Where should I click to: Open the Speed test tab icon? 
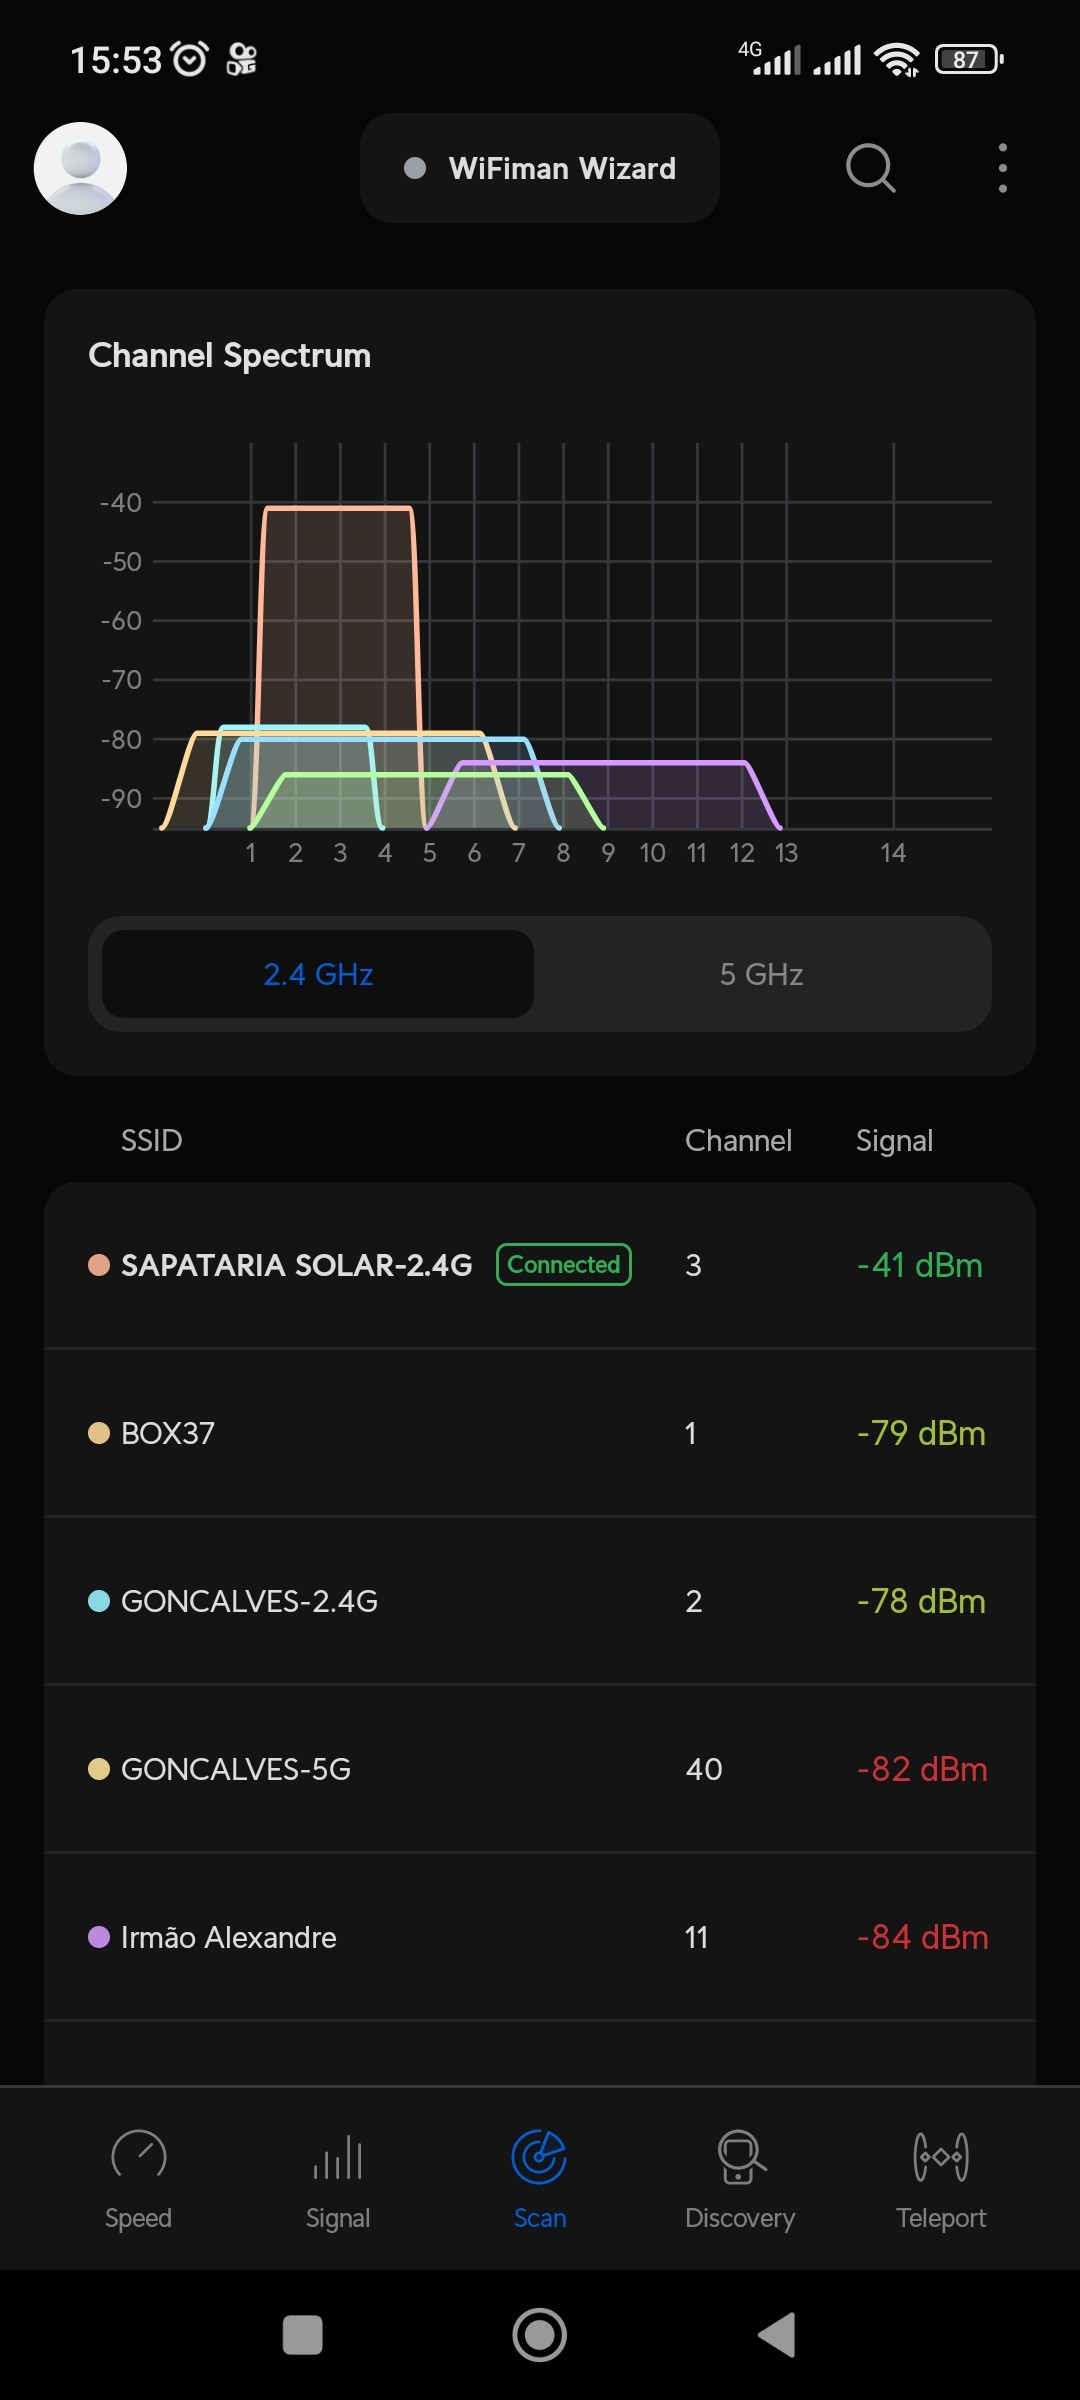(139, 2155)
